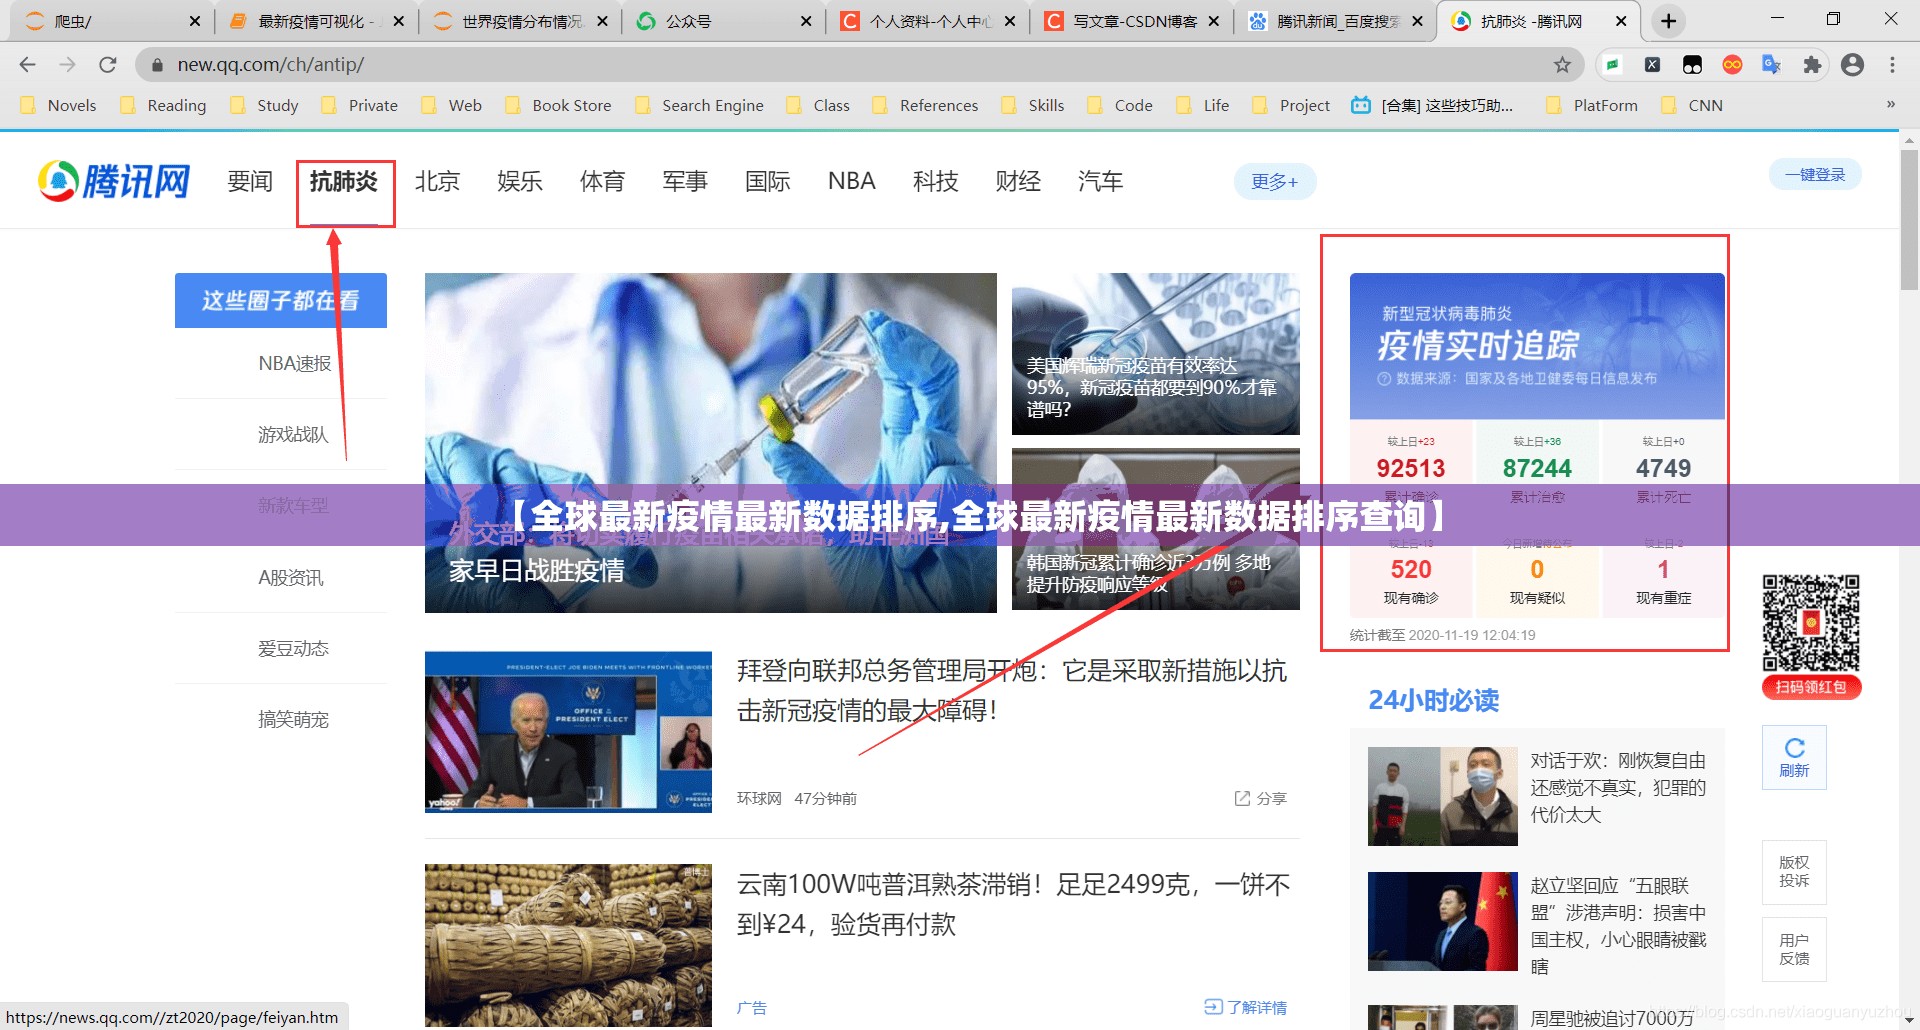
Task: Click the Tencent 腾讯网 logo
Action: tap(114, 181)
